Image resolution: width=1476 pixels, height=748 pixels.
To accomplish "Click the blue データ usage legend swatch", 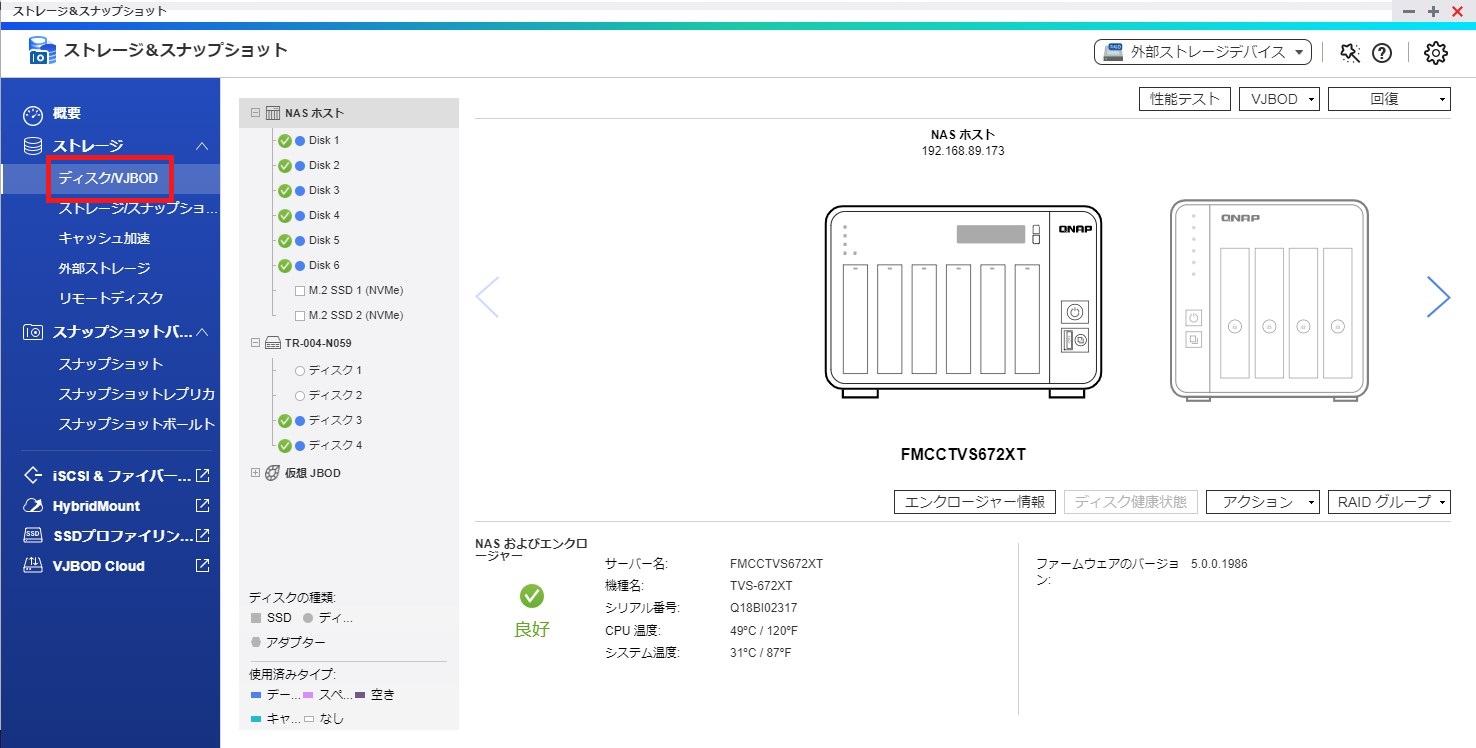I will click(x=255, y=694).
